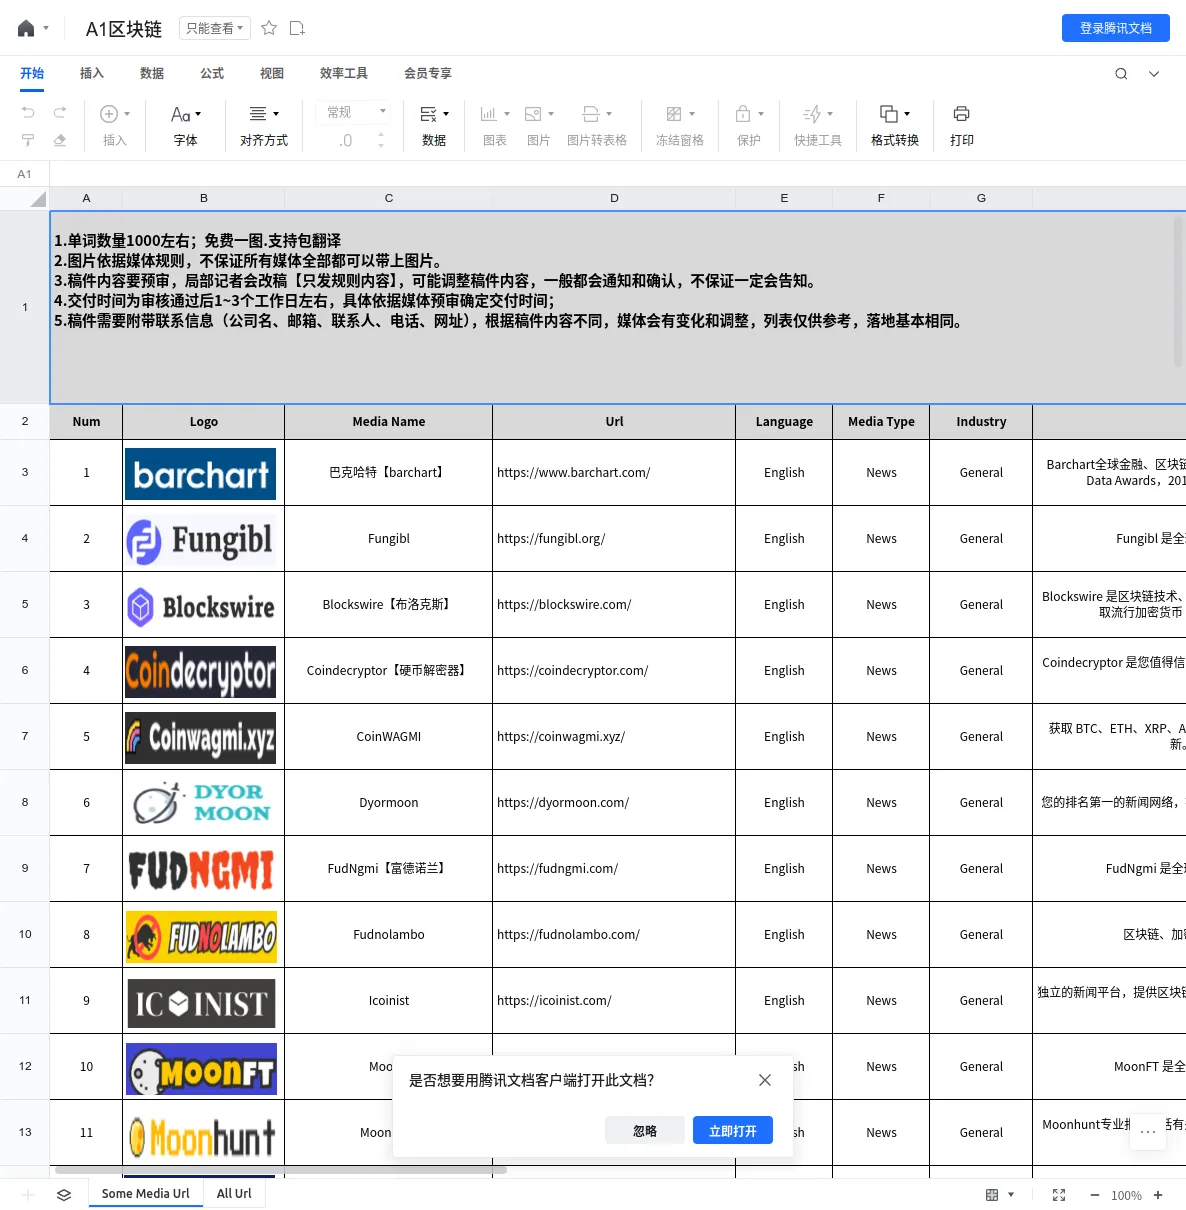Click the redo arrow icon
This screenshot has height=1210, width=1186.
[x=60, y=113]
